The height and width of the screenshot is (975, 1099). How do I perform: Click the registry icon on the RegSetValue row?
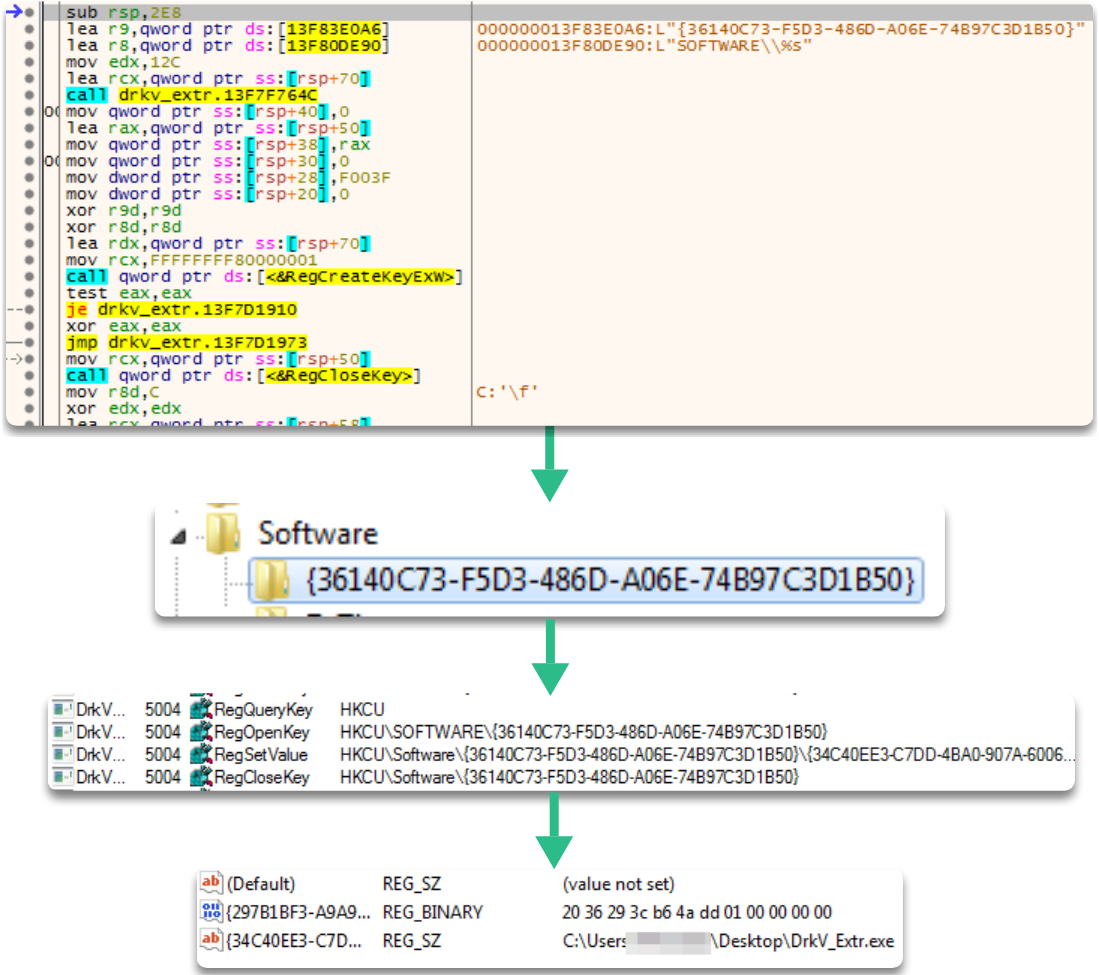pos(201,754)
